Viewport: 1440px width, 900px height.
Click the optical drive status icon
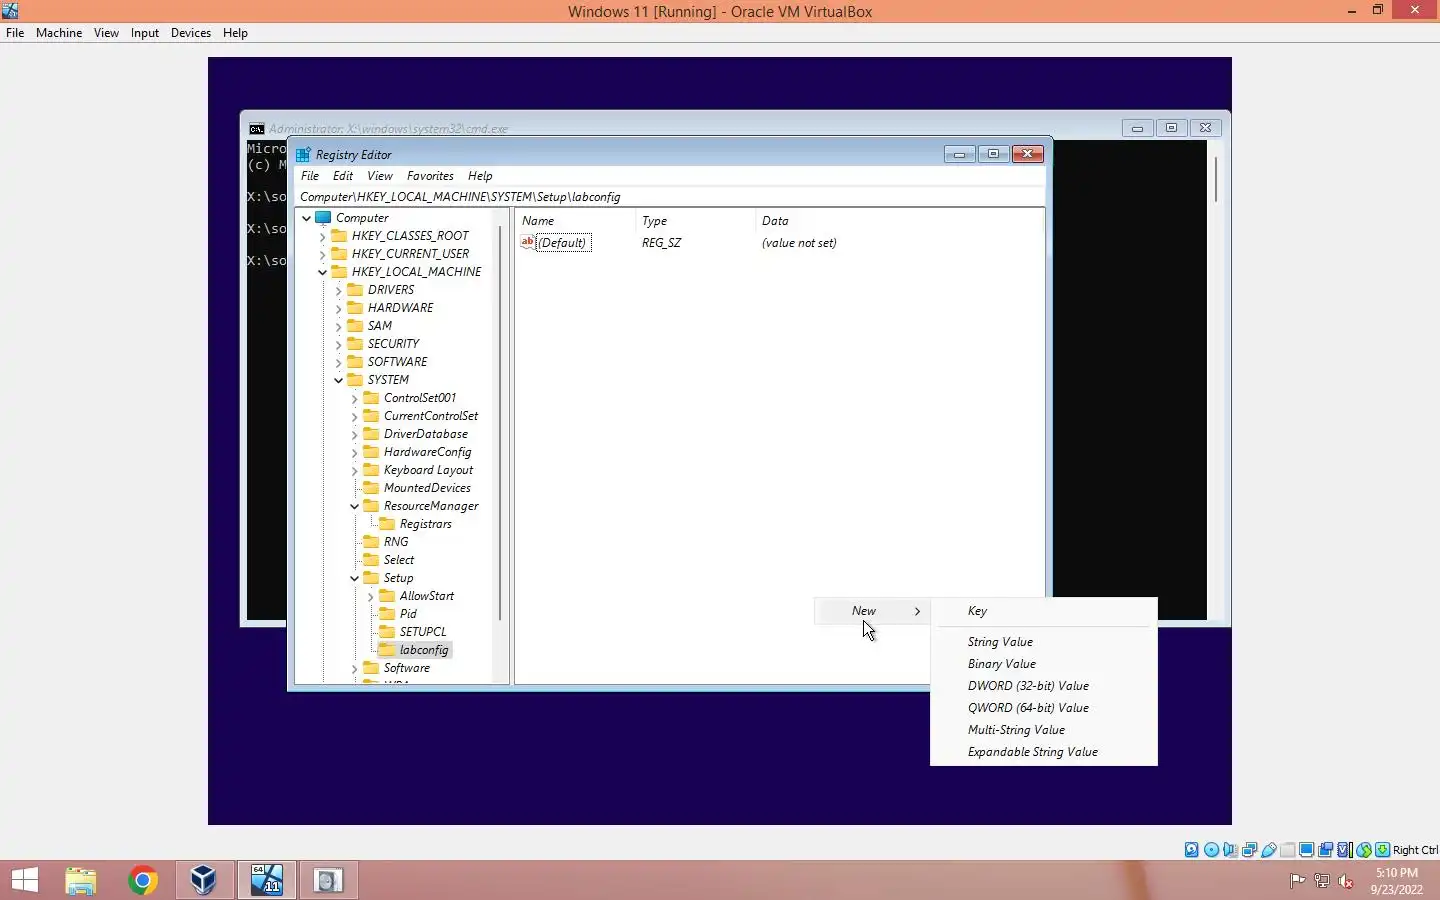point(1211,850)
